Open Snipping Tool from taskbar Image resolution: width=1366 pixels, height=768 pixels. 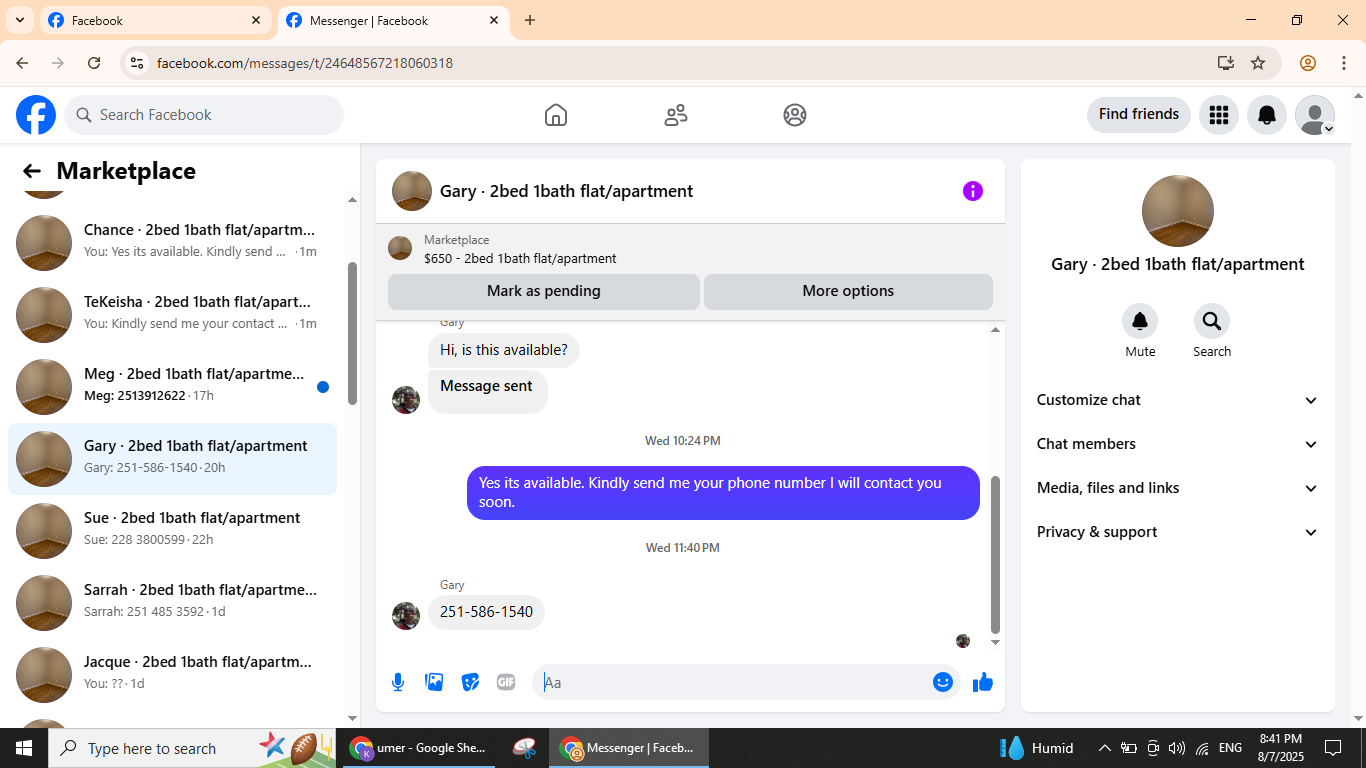click(523, 748)
